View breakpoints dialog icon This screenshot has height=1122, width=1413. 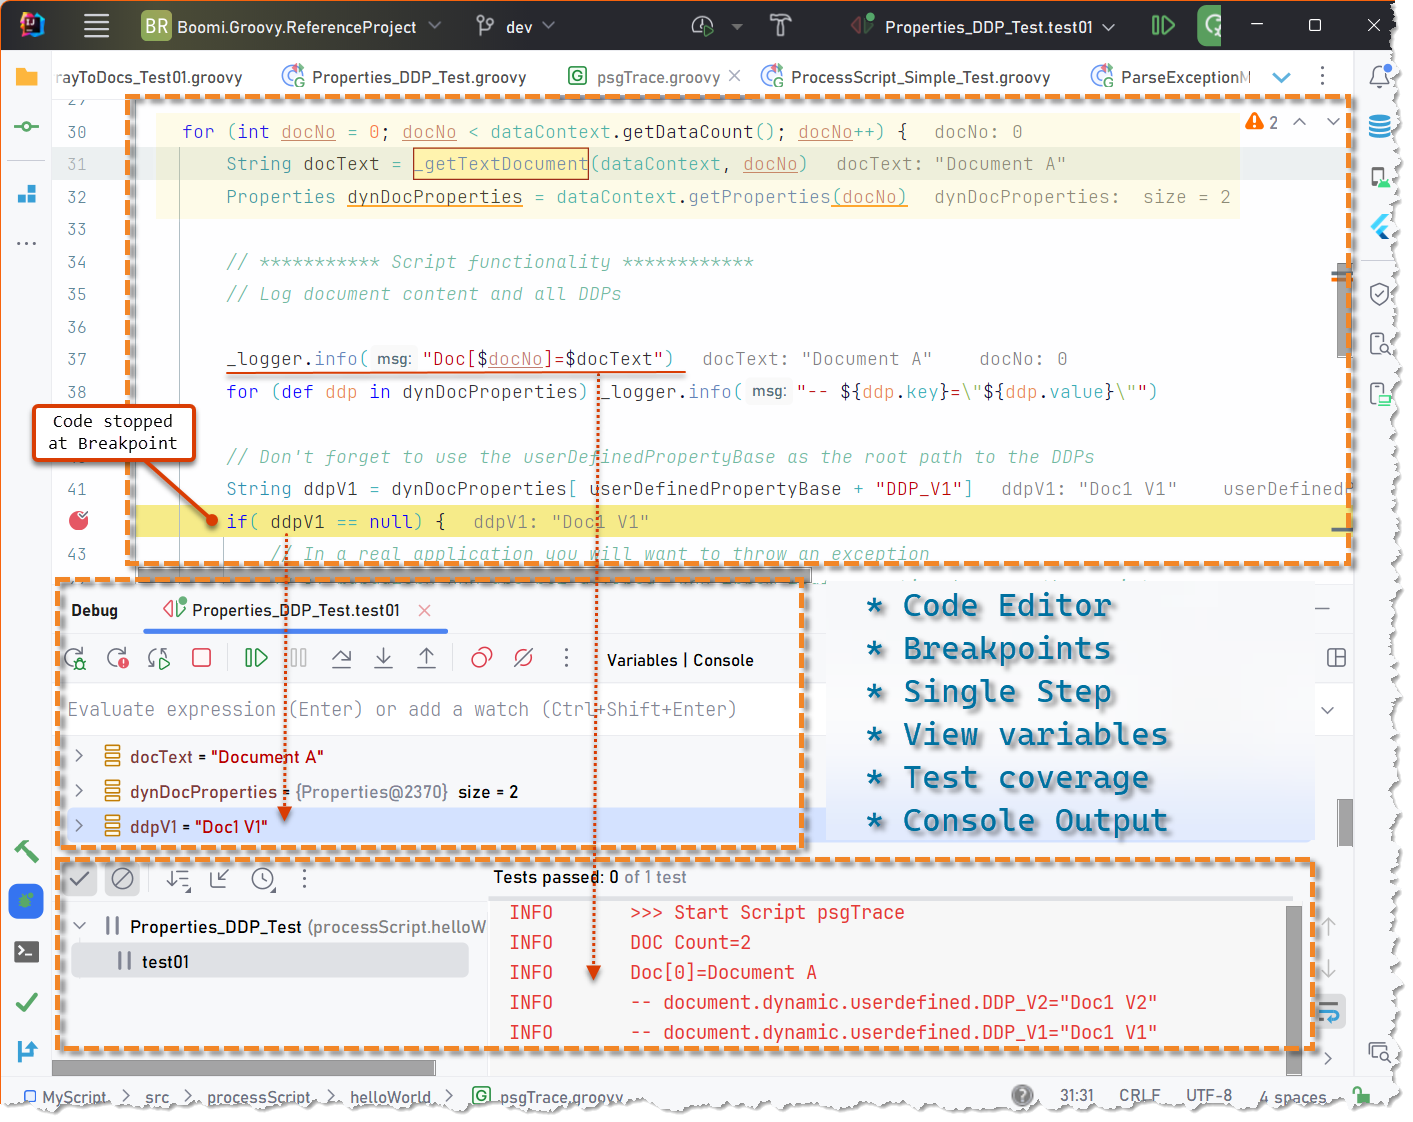(481, 658)
